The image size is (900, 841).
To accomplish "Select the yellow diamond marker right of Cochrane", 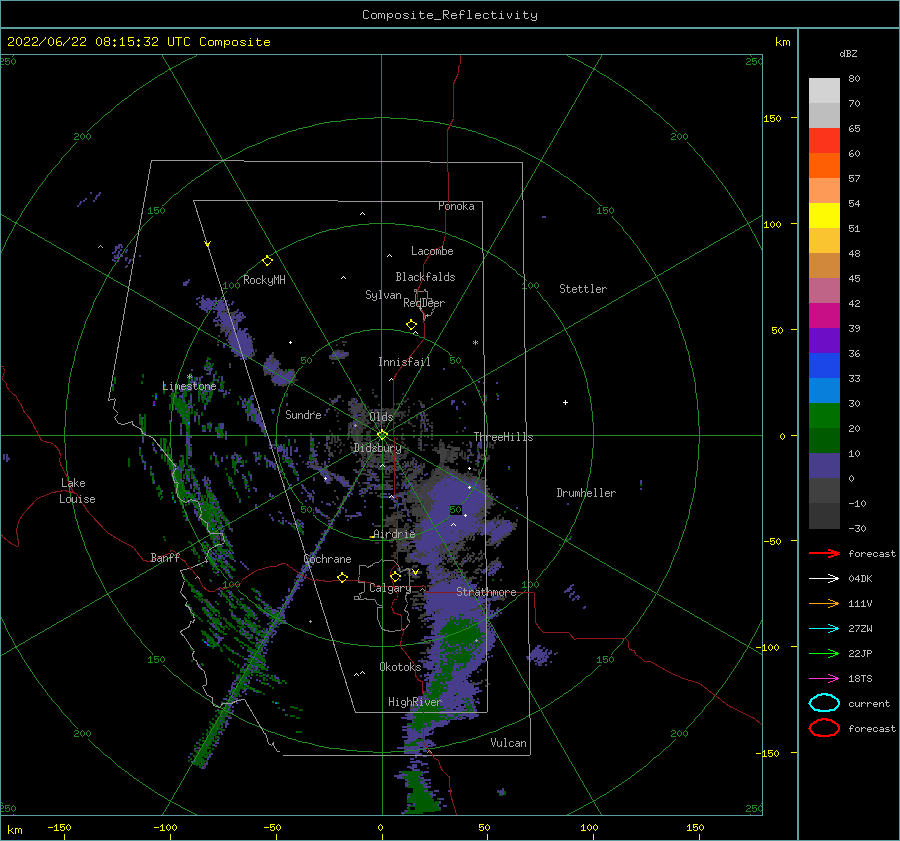I will pyautogui.click(x=343, y=578).
